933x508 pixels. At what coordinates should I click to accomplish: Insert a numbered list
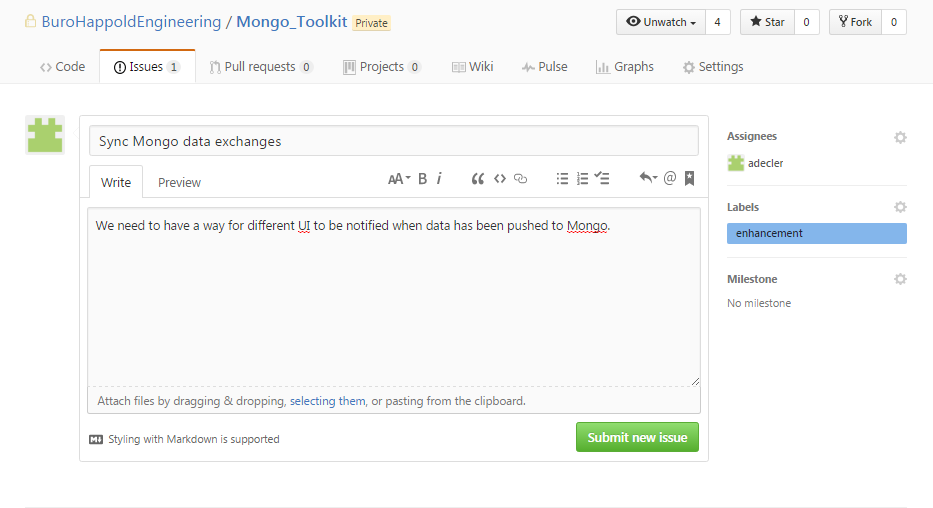pyautogui.click(x=583, y=178)
